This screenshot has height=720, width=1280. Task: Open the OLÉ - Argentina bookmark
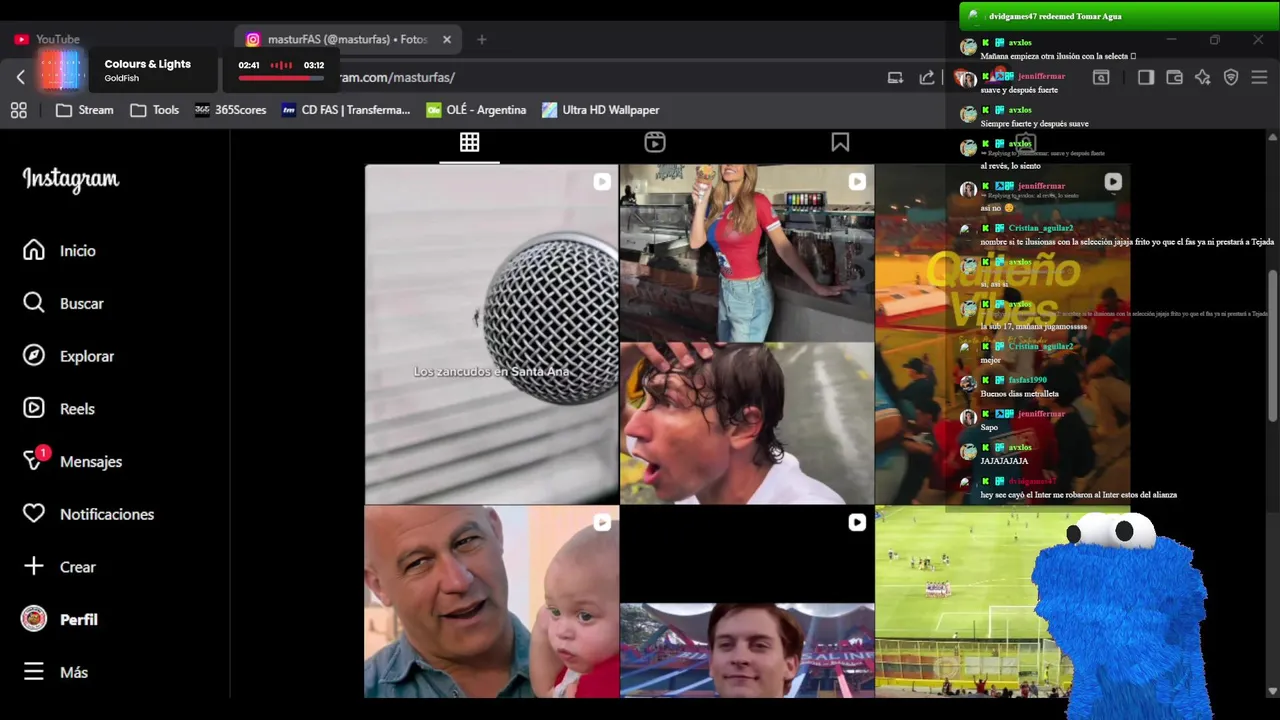(476, 110)
